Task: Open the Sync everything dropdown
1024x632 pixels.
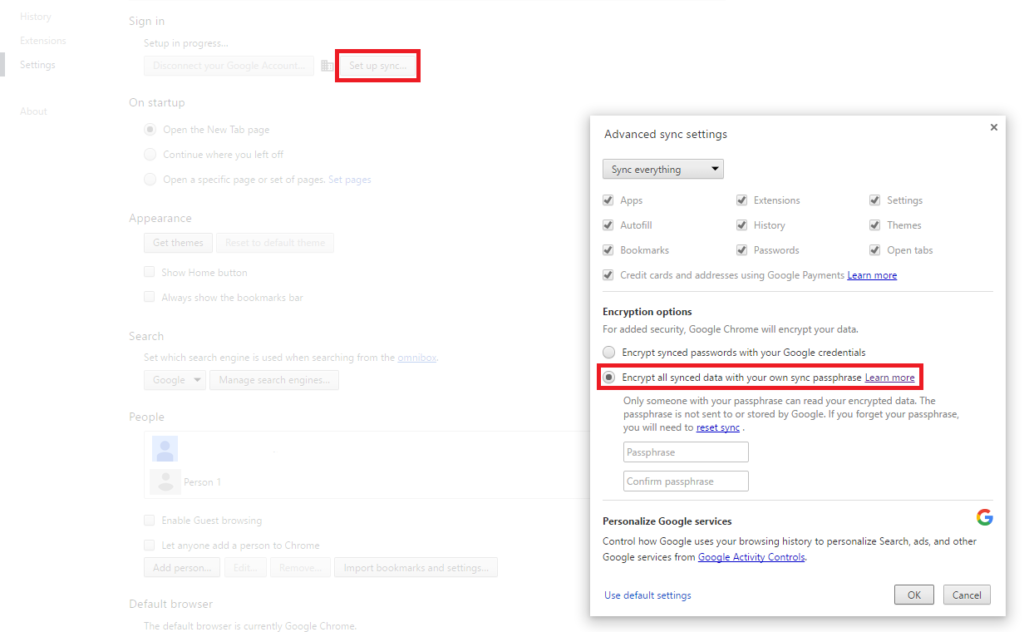Action: (663, 169)
